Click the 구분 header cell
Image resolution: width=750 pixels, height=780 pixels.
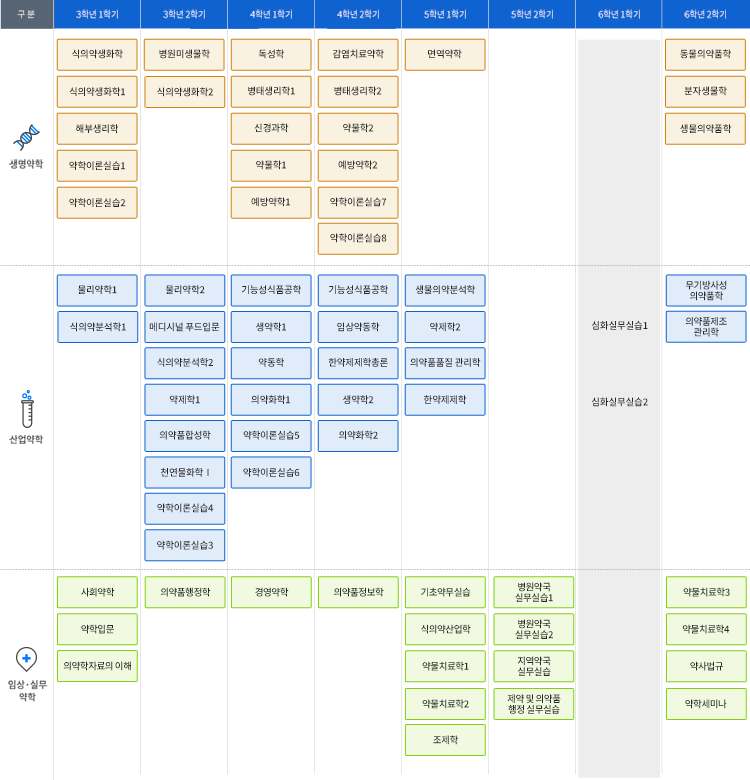point(26,14)
